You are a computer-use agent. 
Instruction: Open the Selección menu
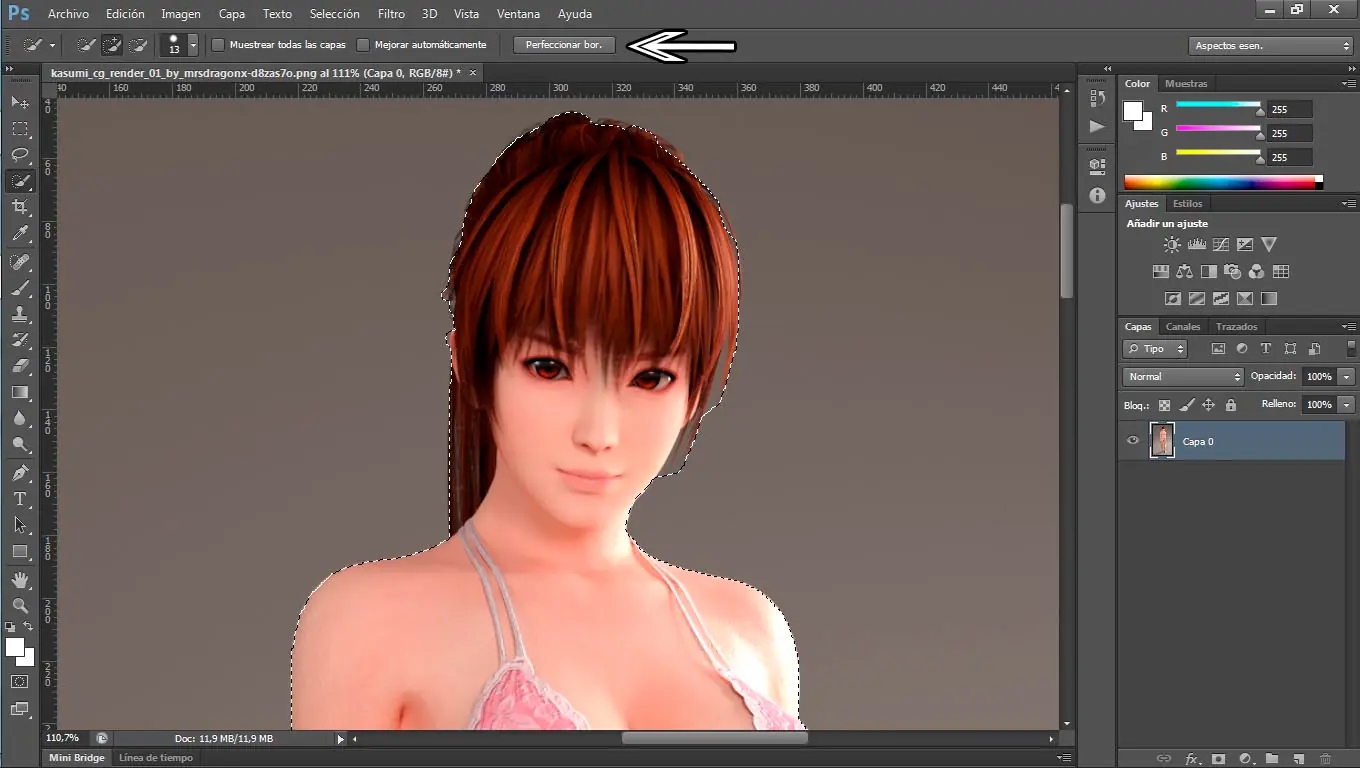(x=335, y=14)
